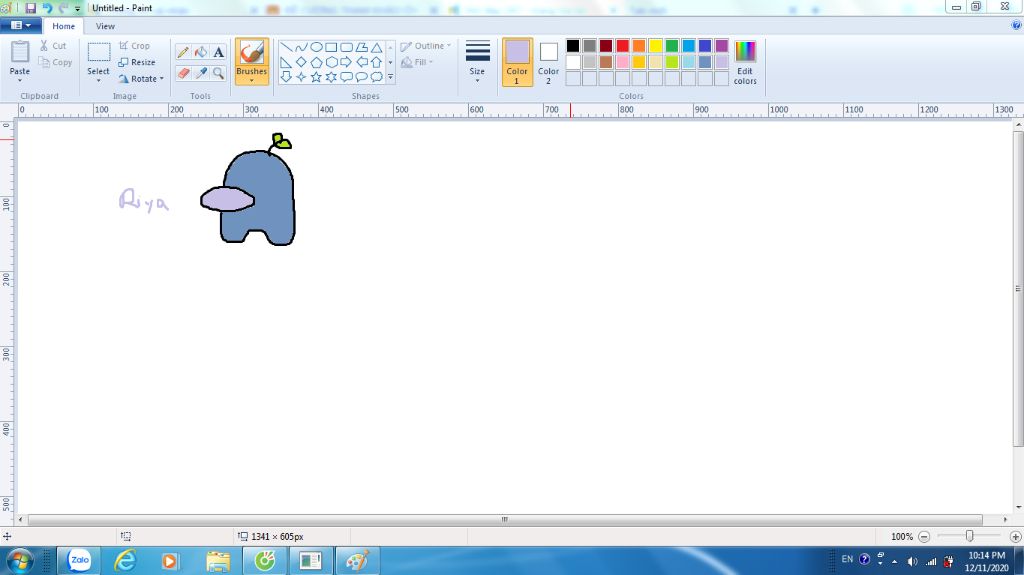Screen dimensions: 1024x575
Task: Choose the Down arrow shape
Action: point(286,77)
